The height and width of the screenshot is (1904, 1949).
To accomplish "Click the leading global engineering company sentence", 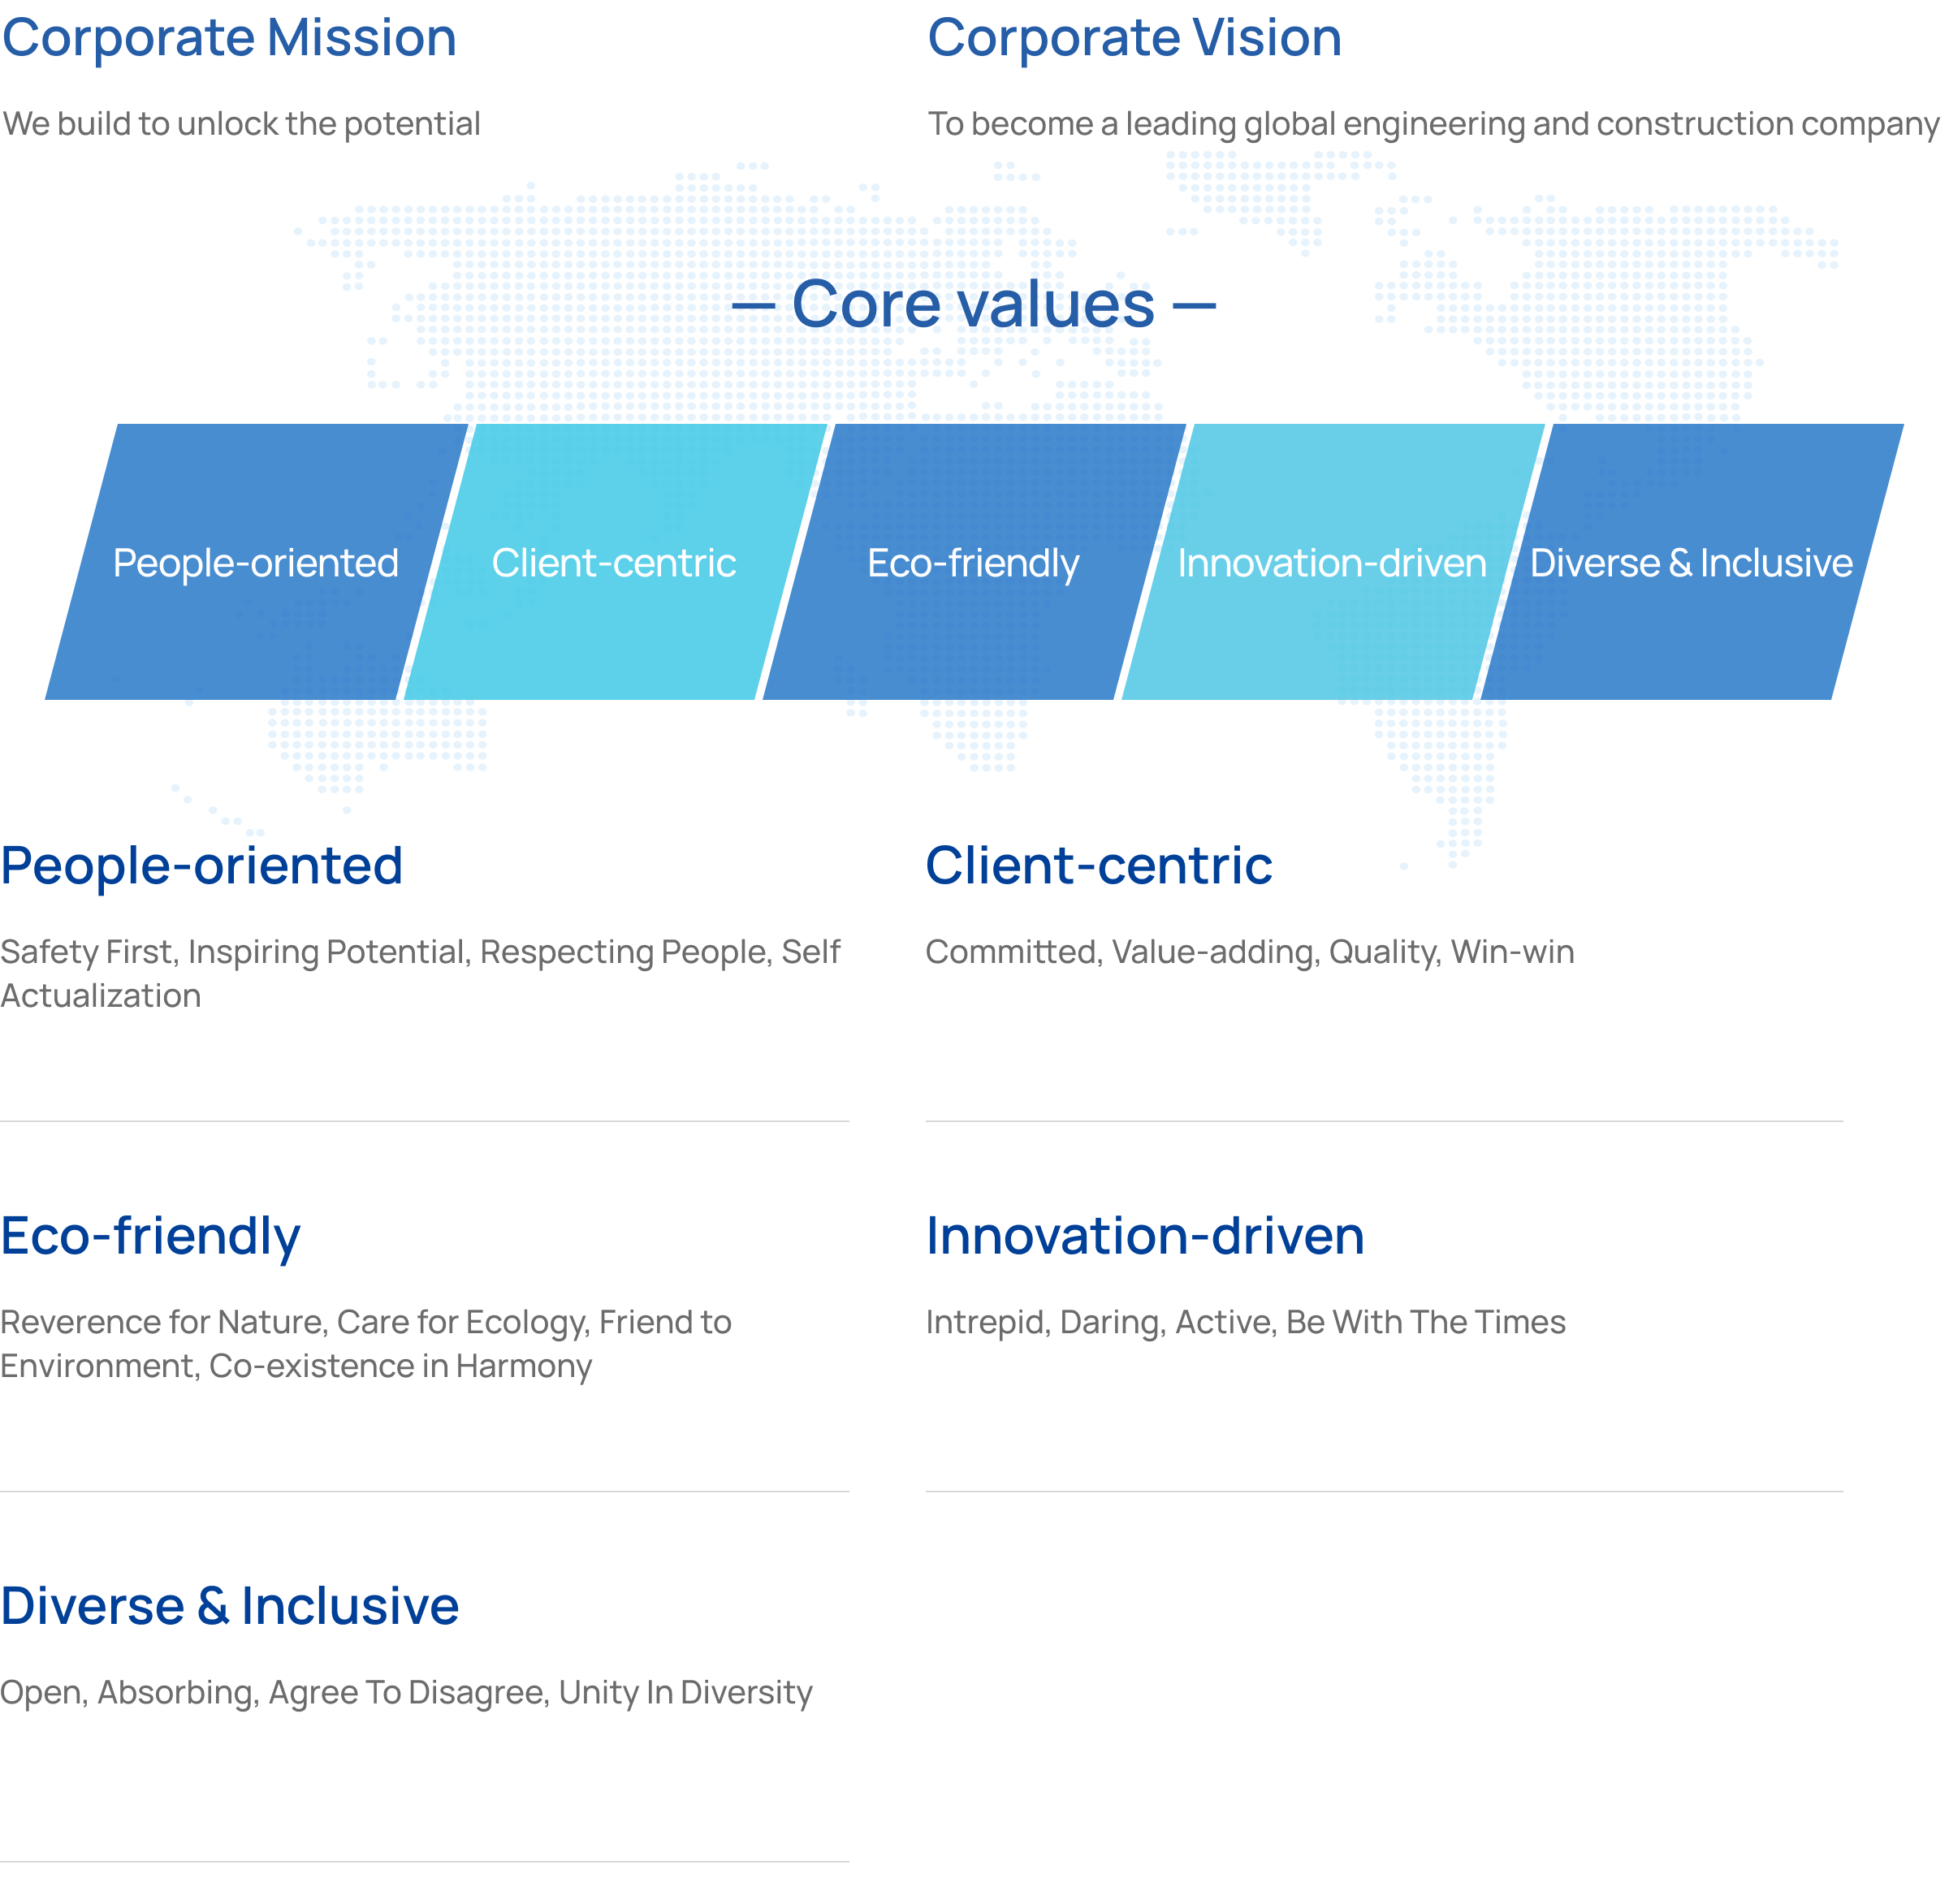I will tap(1433, 124).
